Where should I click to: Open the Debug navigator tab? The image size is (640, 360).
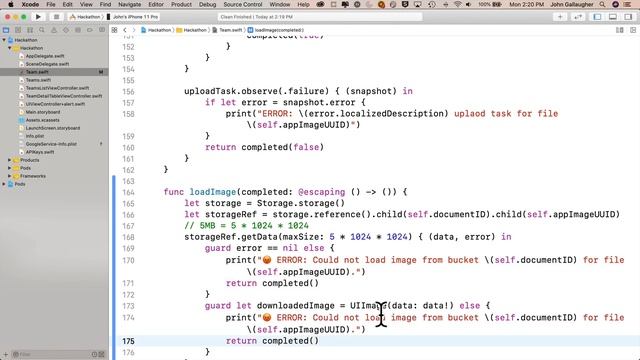point(78,30)
